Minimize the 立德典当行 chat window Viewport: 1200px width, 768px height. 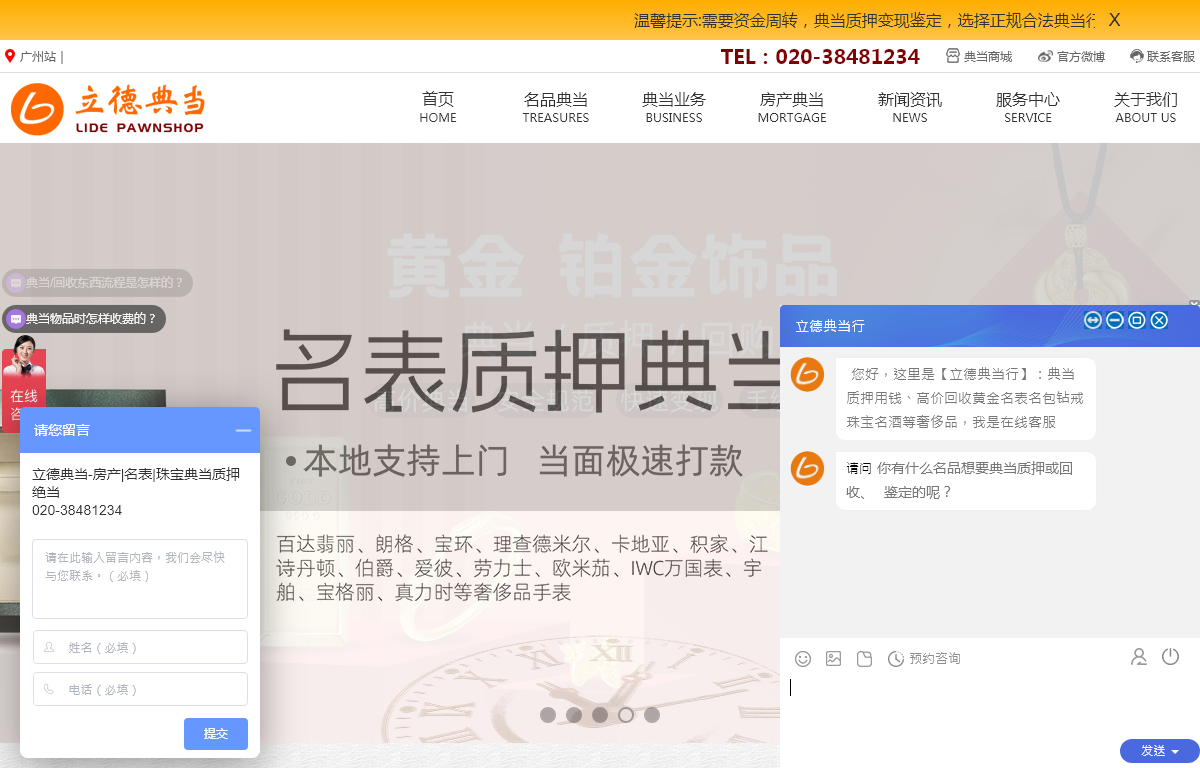1115,320
